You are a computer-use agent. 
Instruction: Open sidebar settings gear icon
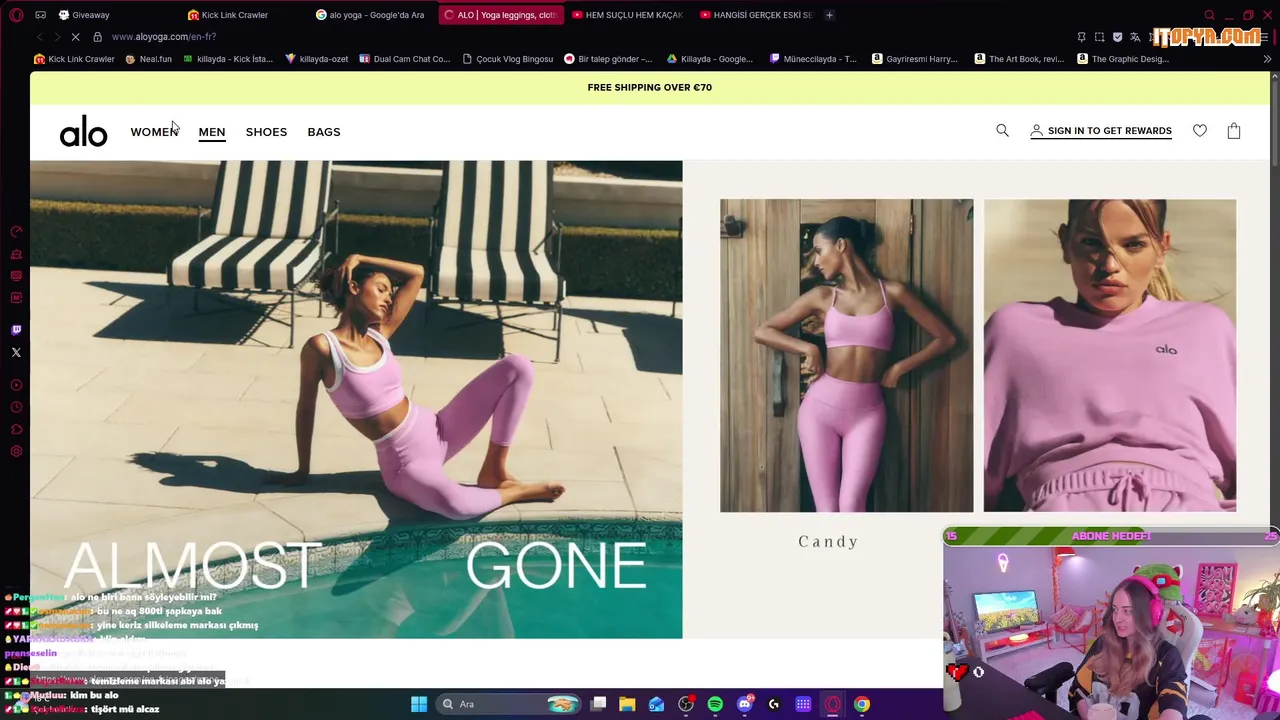pyautogui.click(x=16, y=451)
